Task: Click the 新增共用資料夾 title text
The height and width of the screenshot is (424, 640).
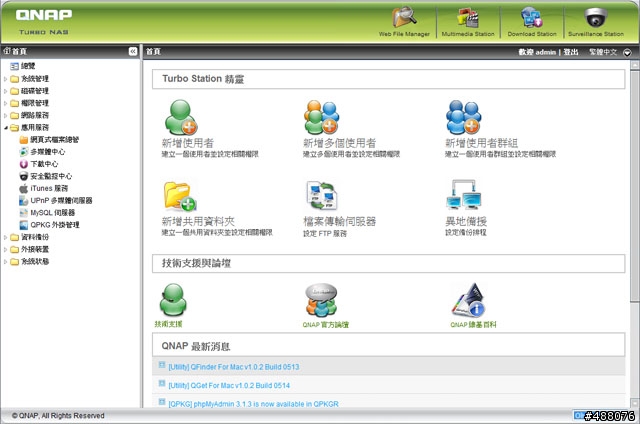Action: point(198,221)
